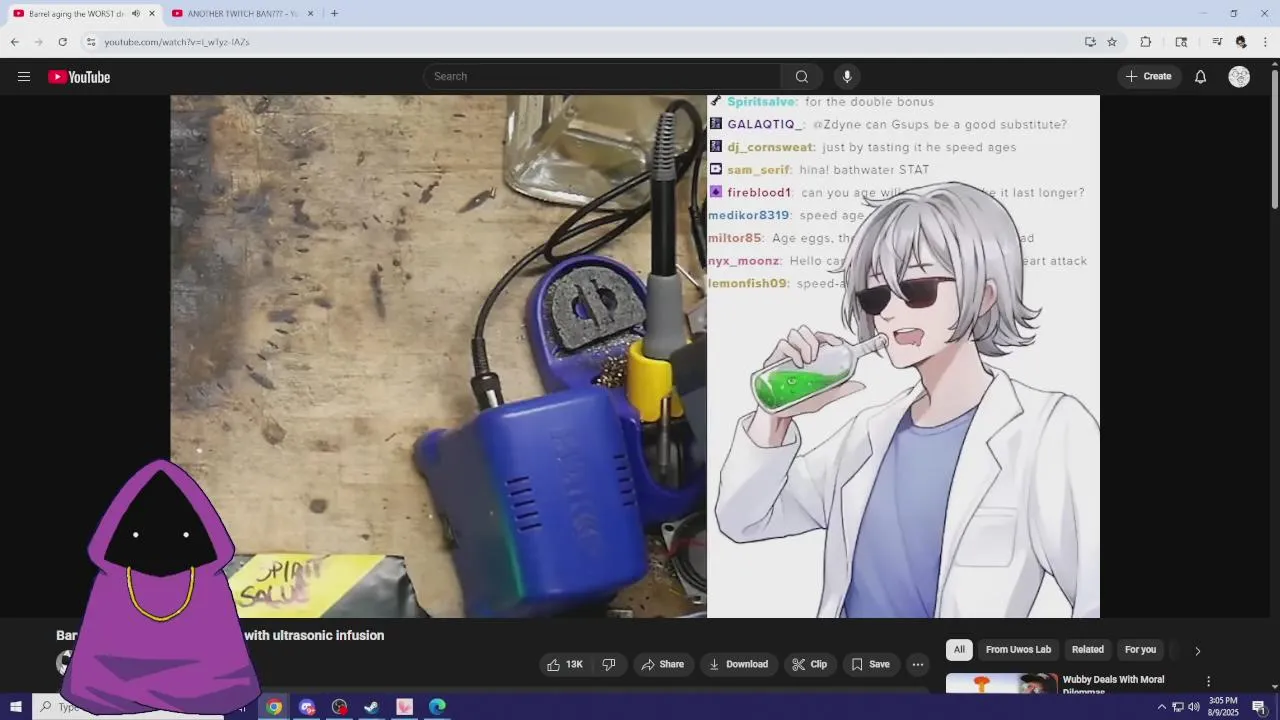Screen dimensions: 1280x720
Task: Close the ANOTHER TWITCH BAN tab
Action: click(310, 13)
